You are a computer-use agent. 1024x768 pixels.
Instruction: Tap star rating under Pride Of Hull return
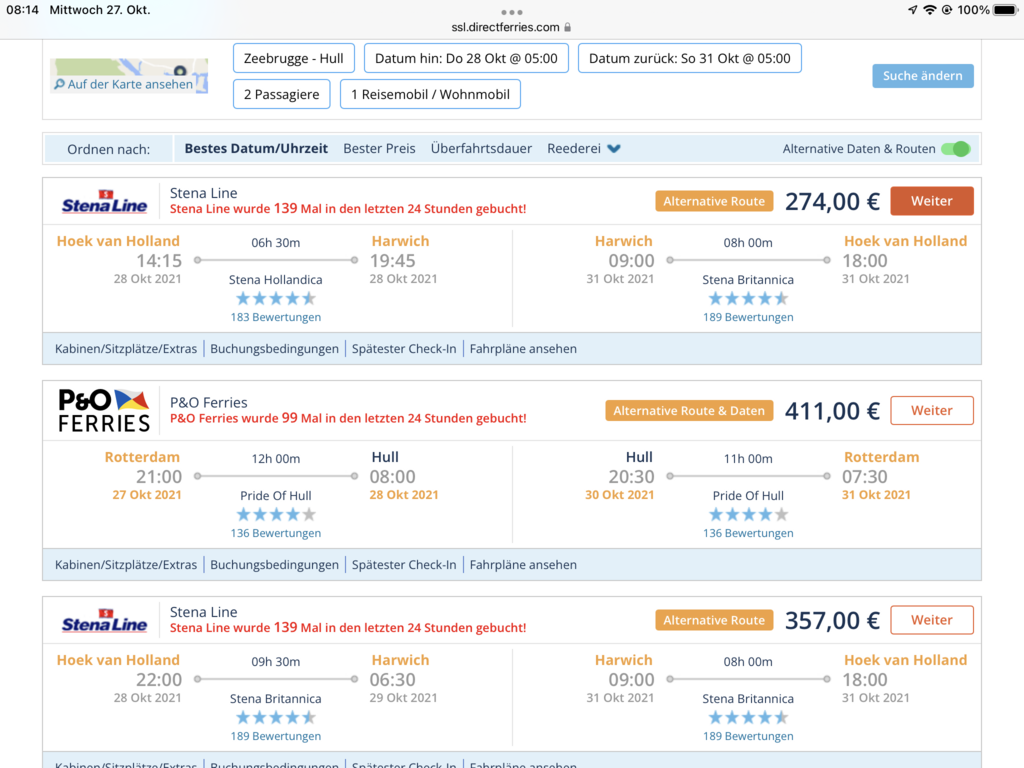(748, 515)
